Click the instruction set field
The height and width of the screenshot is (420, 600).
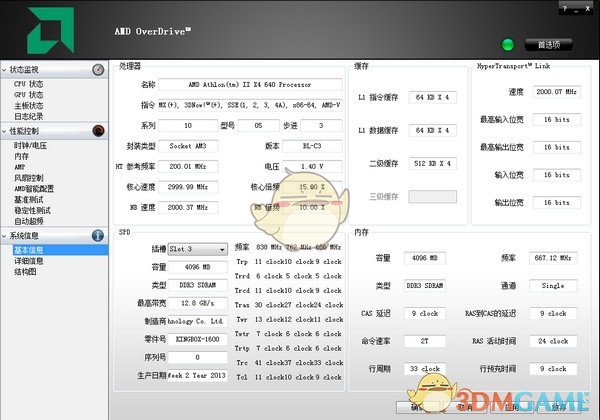[250, 105]
